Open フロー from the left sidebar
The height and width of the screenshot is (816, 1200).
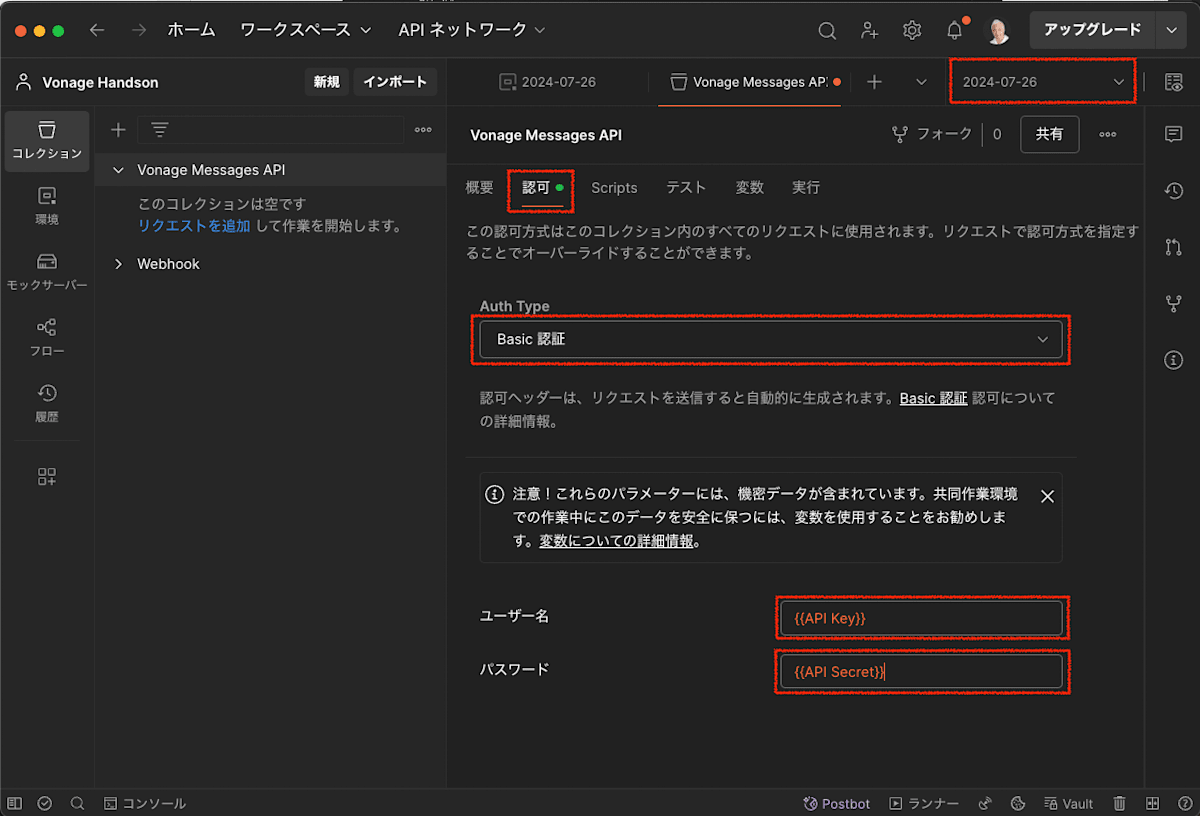pos(46,336)
